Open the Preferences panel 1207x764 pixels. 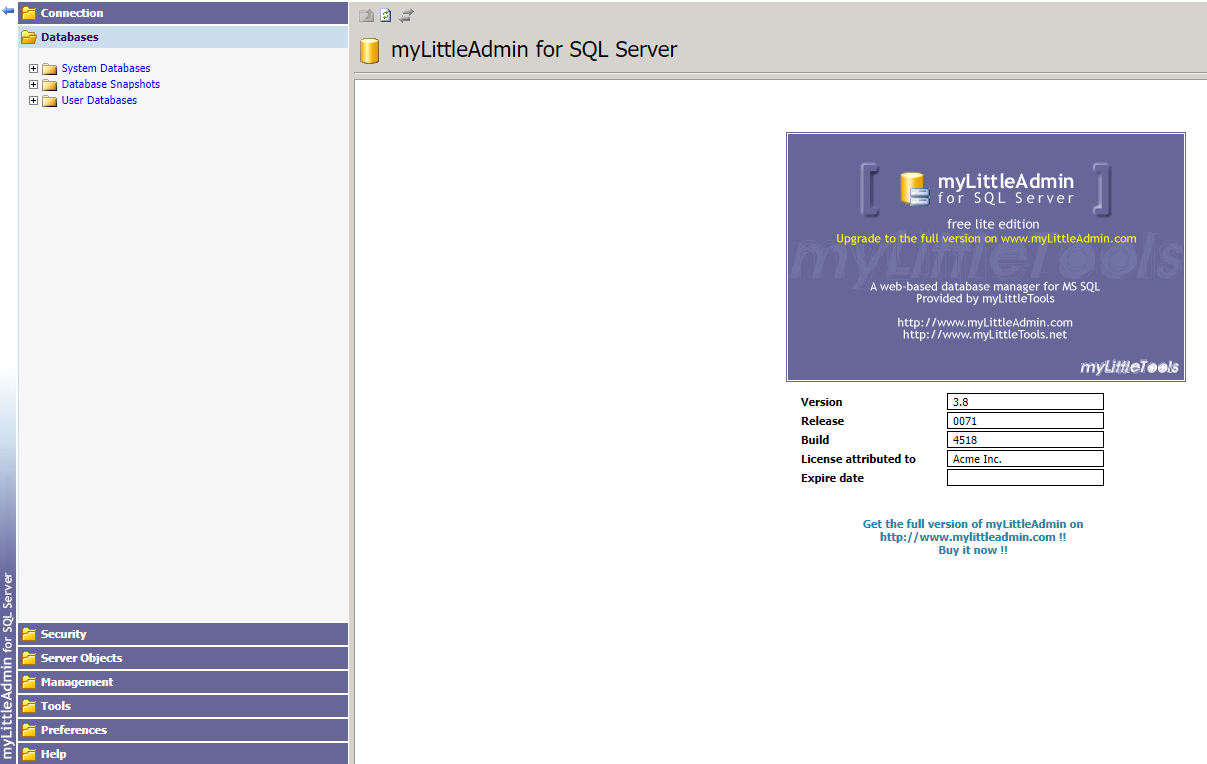point(183,730)
